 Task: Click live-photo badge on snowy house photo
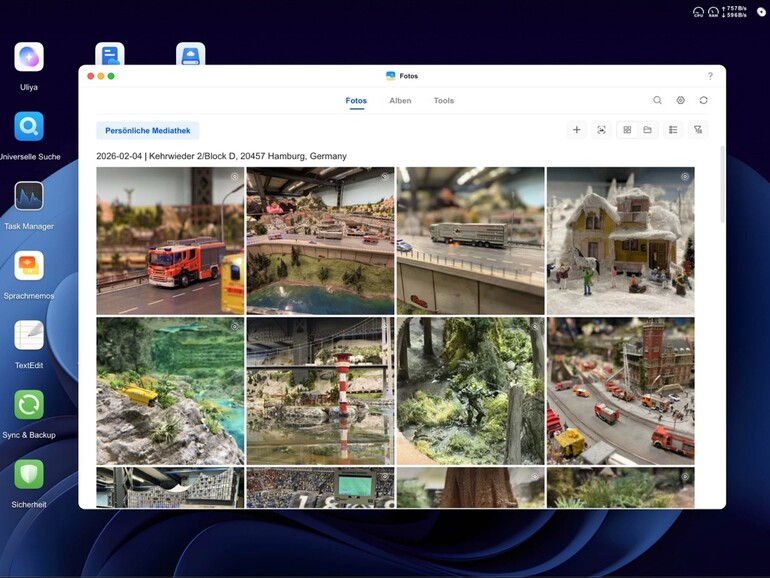pyautogui.click(x=685, y=177)
